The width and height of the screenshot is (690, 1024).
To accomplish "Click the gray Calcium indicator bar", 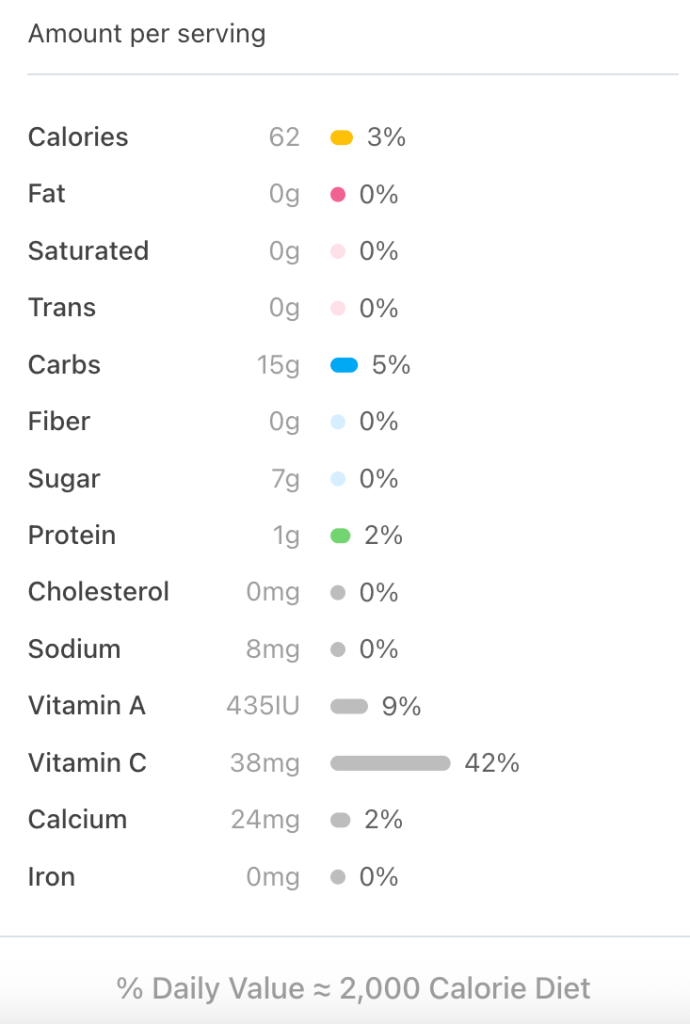I will pos(340,820).
